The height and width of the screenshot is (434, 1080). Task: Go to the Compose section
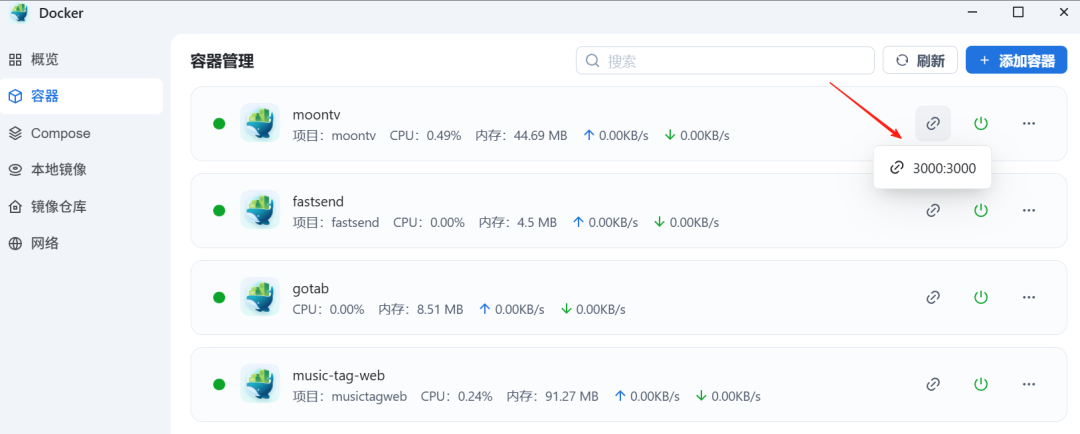[x=81, y=133]
